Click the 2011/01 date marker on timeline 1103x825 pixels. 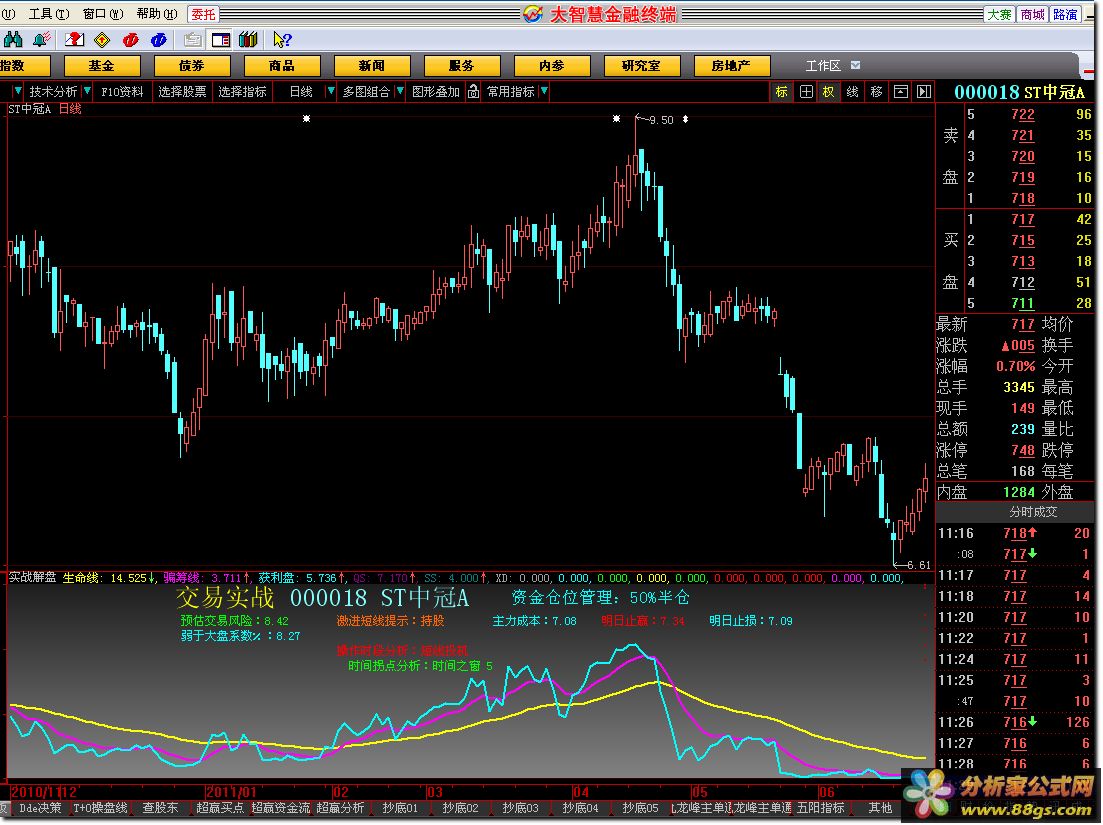pyautogui.click(x=231, y=792)
